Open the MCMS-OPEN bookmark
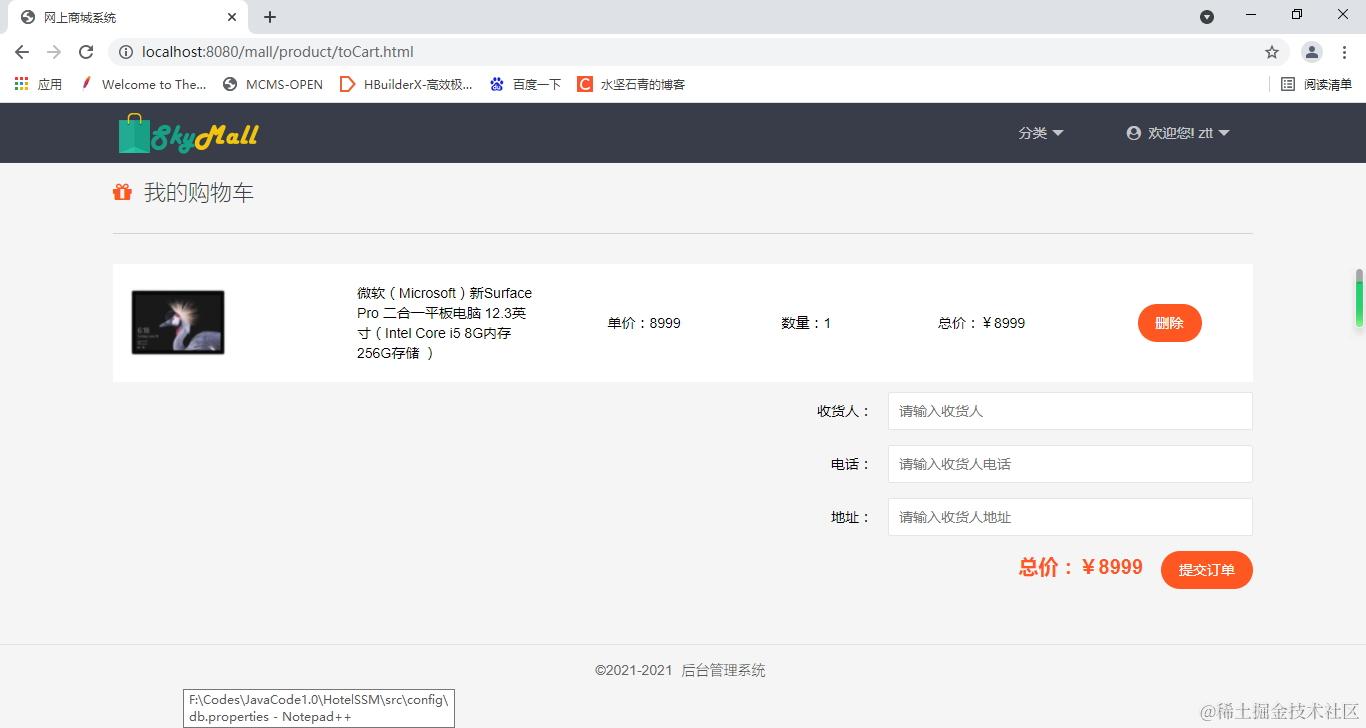This screenshot has height=728, width=1366. click(272, 84)
